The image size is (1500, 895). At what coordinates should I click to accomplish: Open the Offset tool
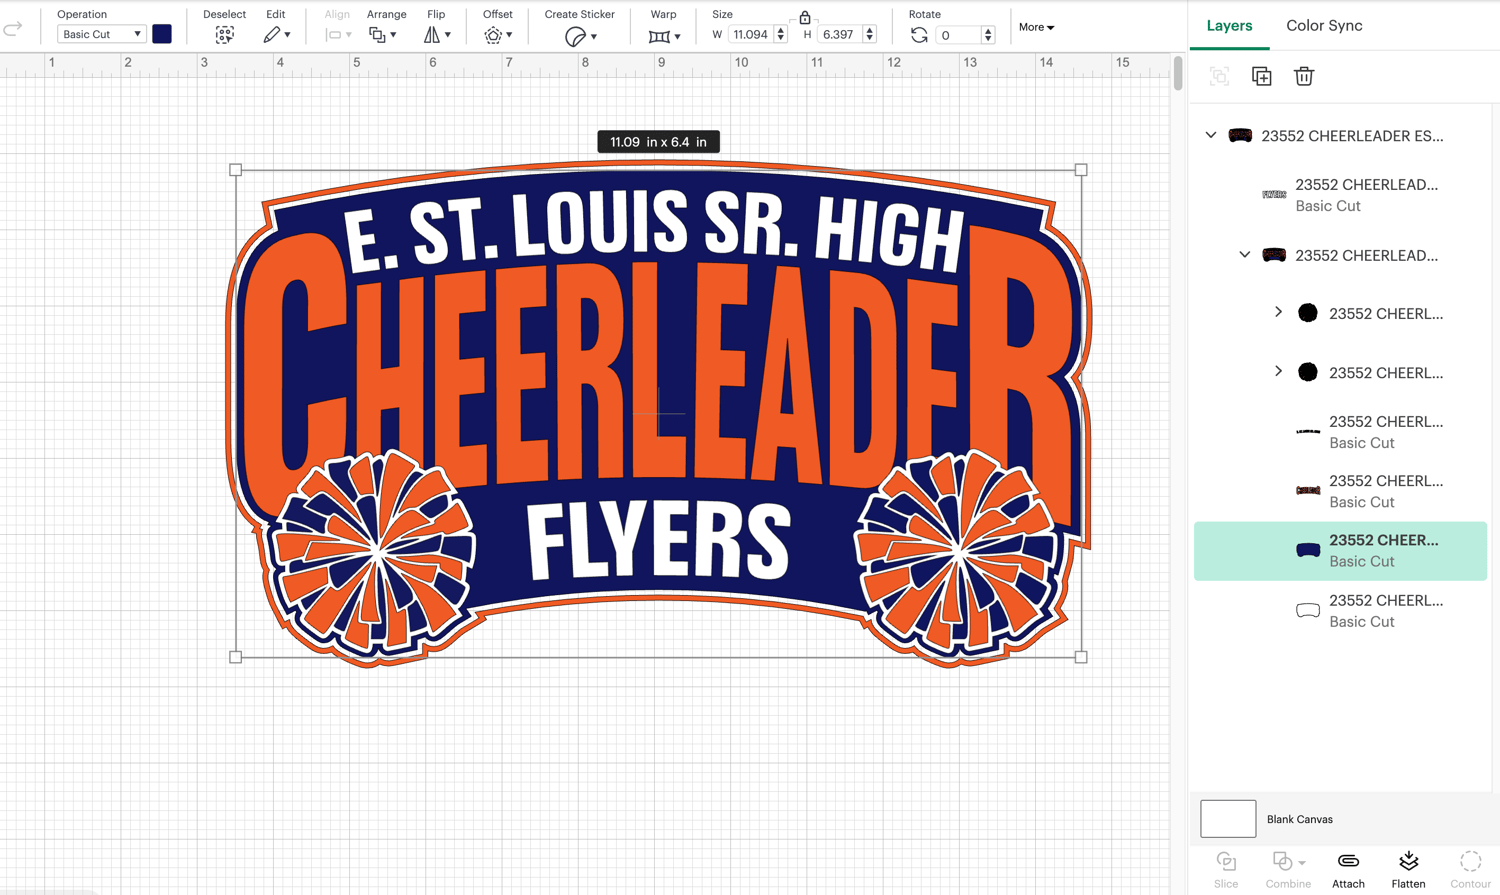493,35
